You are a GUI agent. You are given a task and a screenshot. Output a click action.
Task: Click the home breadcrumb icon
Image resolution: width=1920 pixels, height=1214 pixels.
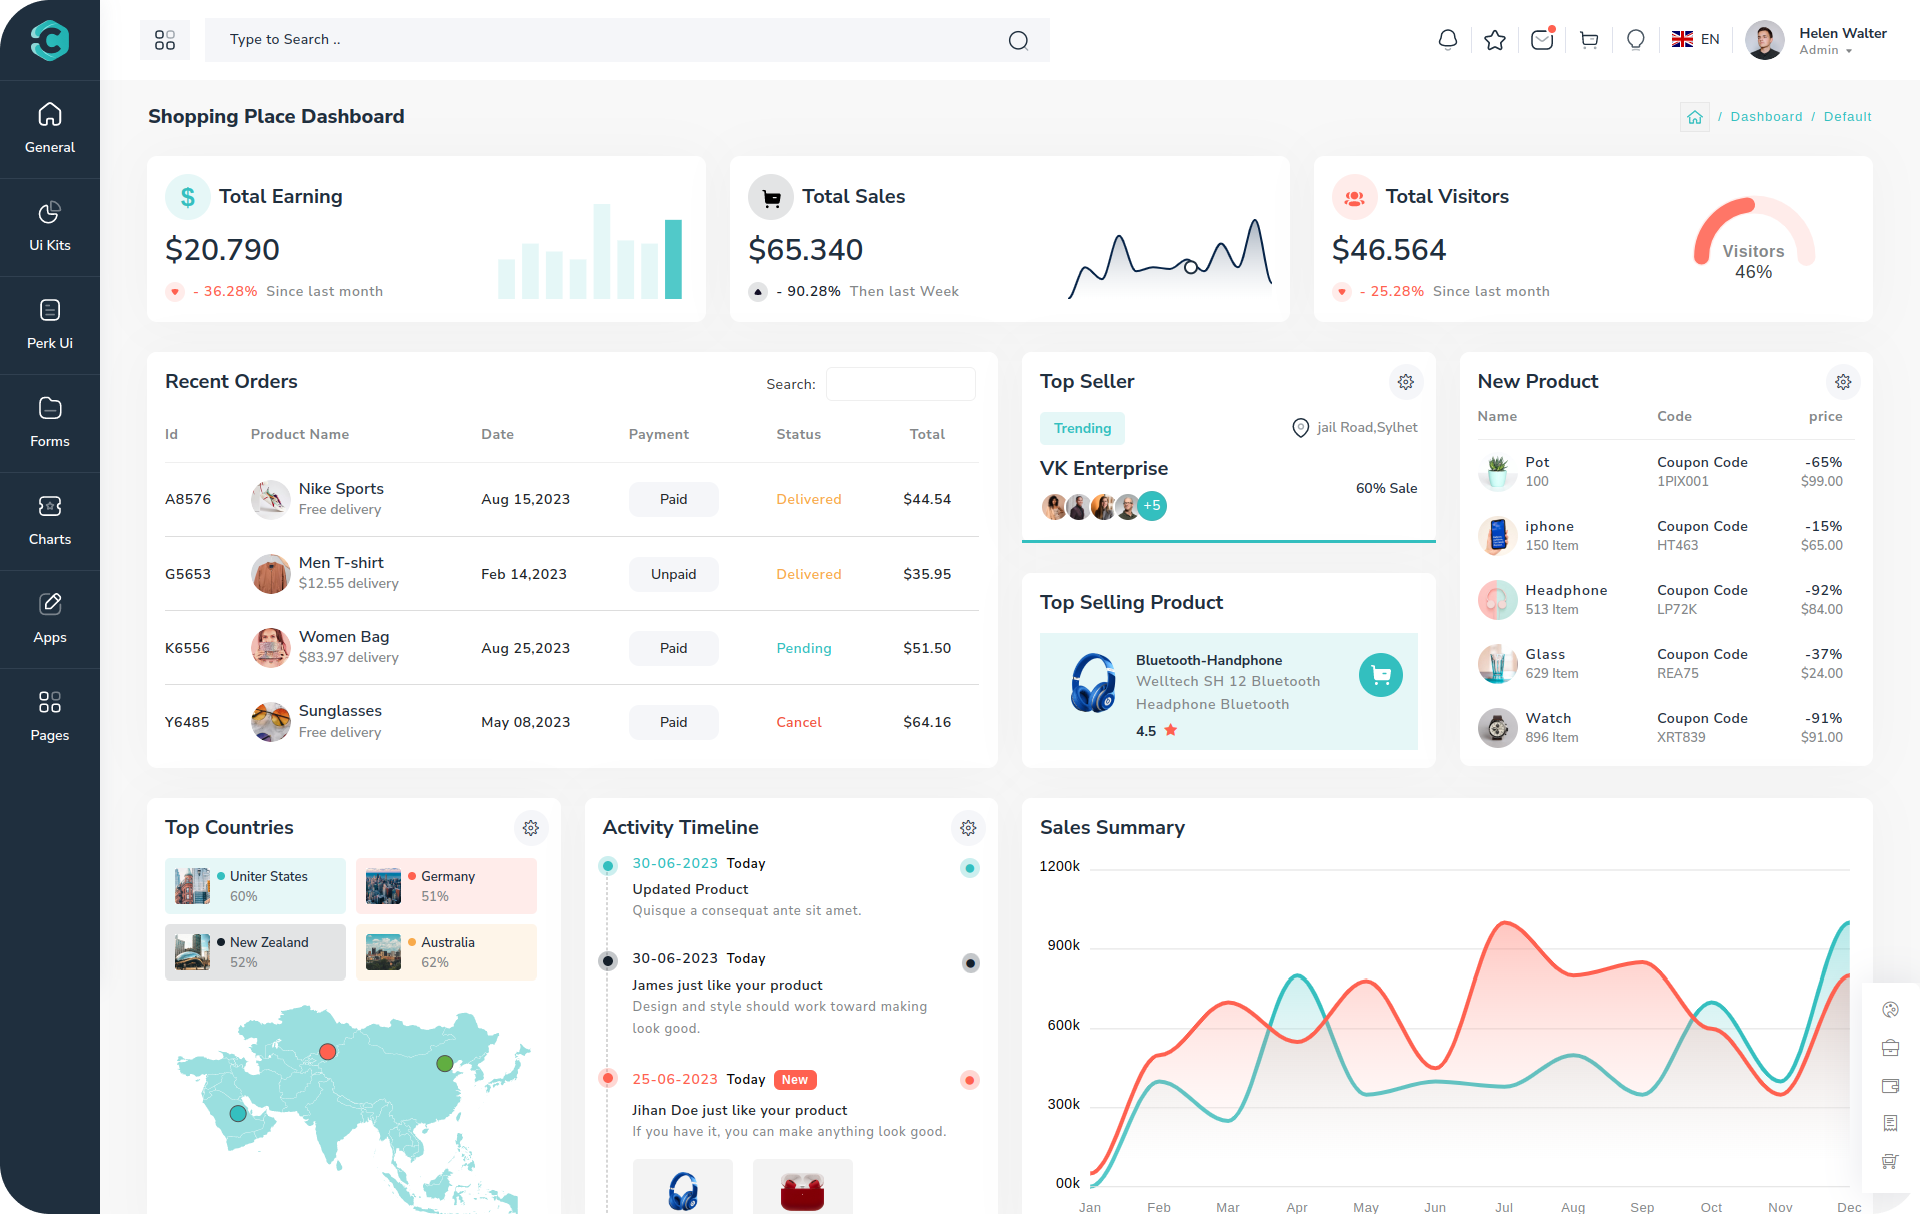1694,117
